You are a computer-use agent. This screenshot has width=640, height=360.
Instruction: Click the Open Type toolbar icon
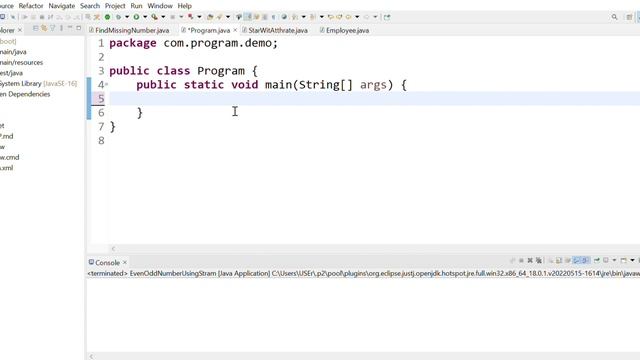tap(210, 17)
